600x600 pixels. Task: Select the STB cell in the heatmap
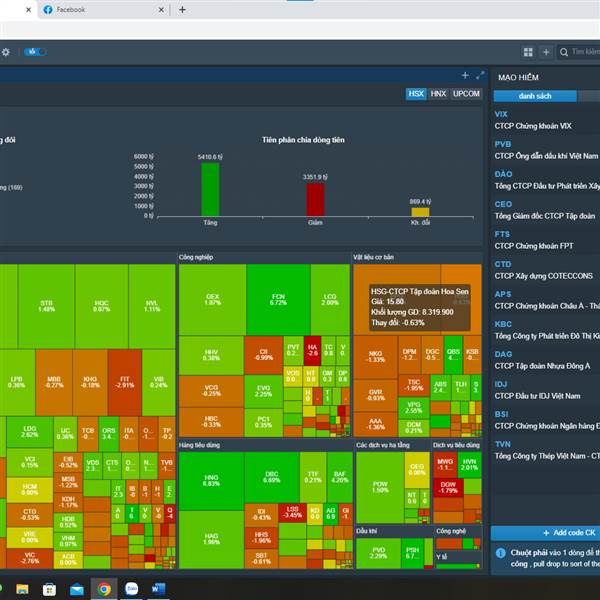pyautogui.click(x=46, y=306)
